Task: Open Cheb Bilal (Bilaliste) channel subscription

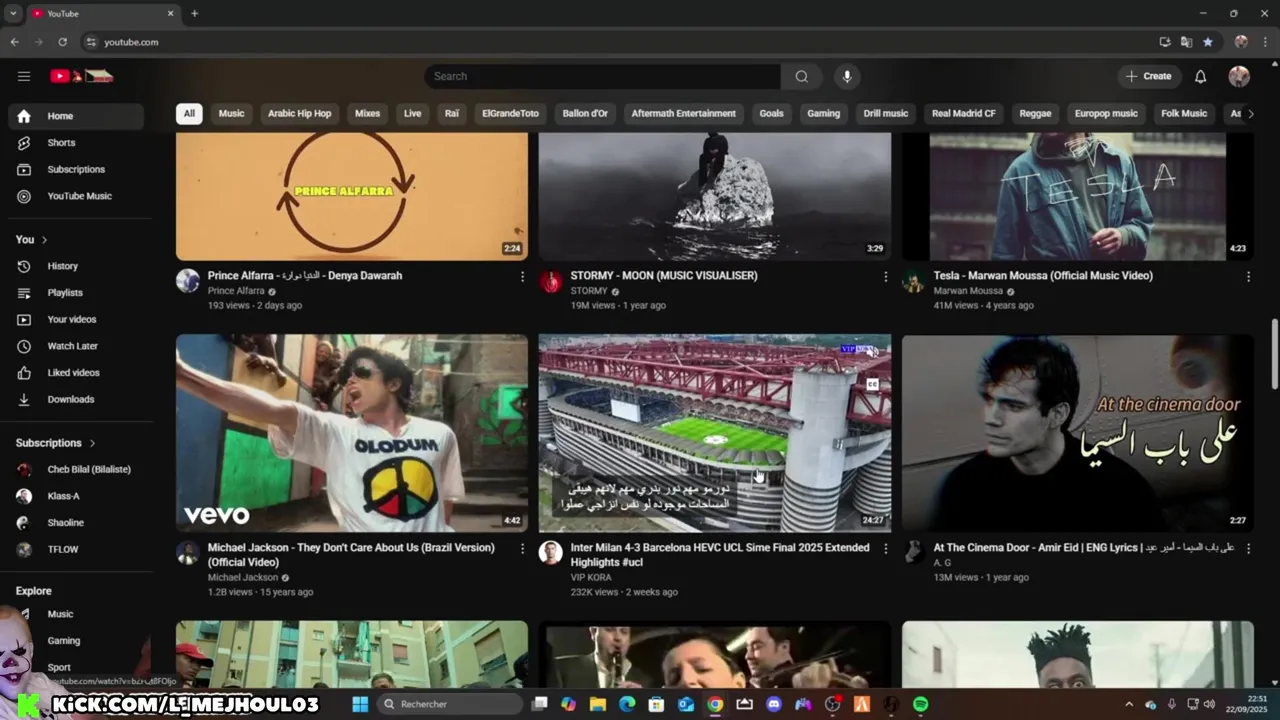Action: [x=76, y=469]
